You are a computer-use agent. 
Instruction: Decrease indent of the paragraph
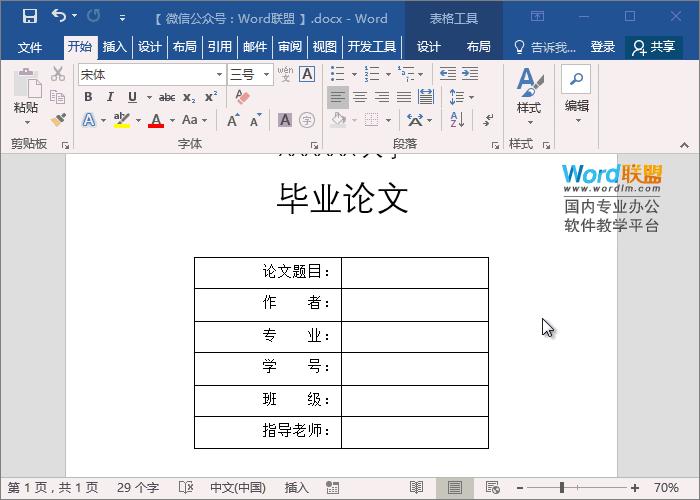pyautogui.click(x=447, y=73)
